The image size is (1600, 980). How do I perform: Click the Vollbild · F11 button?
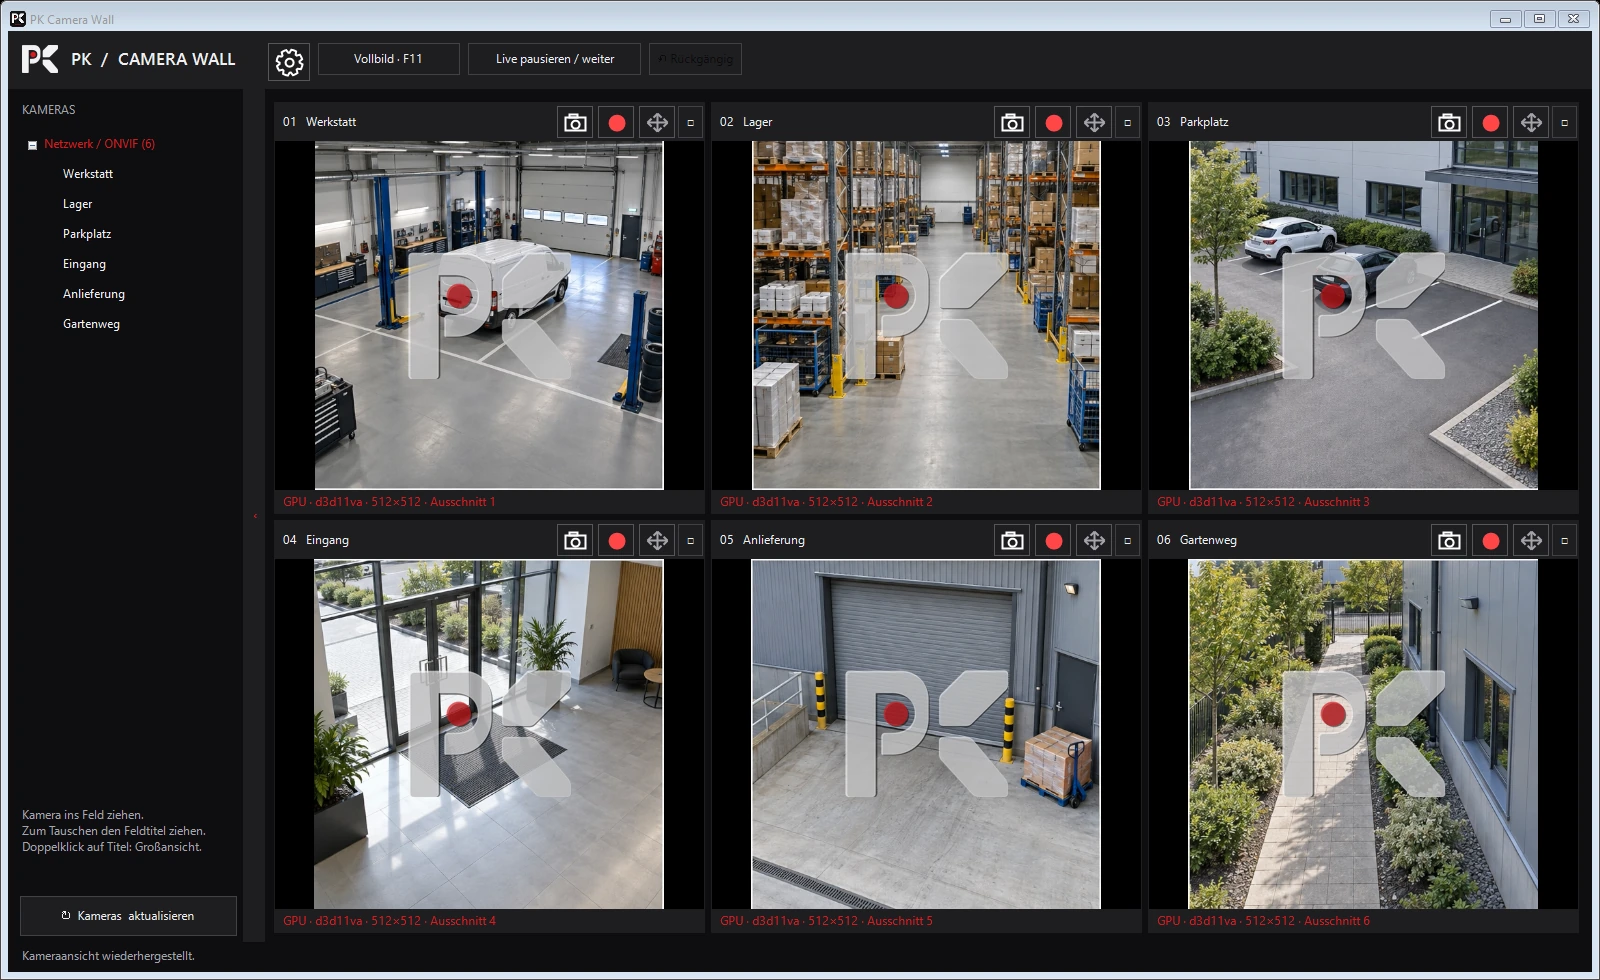click(389, 59)
